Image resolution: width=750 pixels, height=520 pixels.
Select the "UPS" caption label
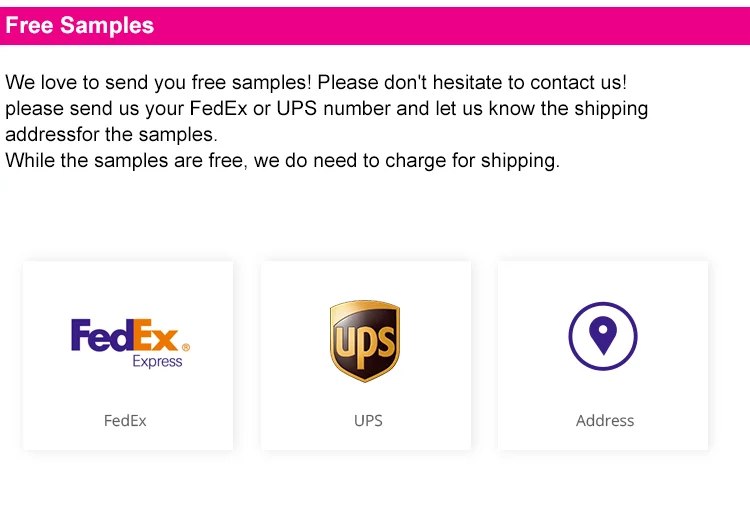click(x=368, y=421)
